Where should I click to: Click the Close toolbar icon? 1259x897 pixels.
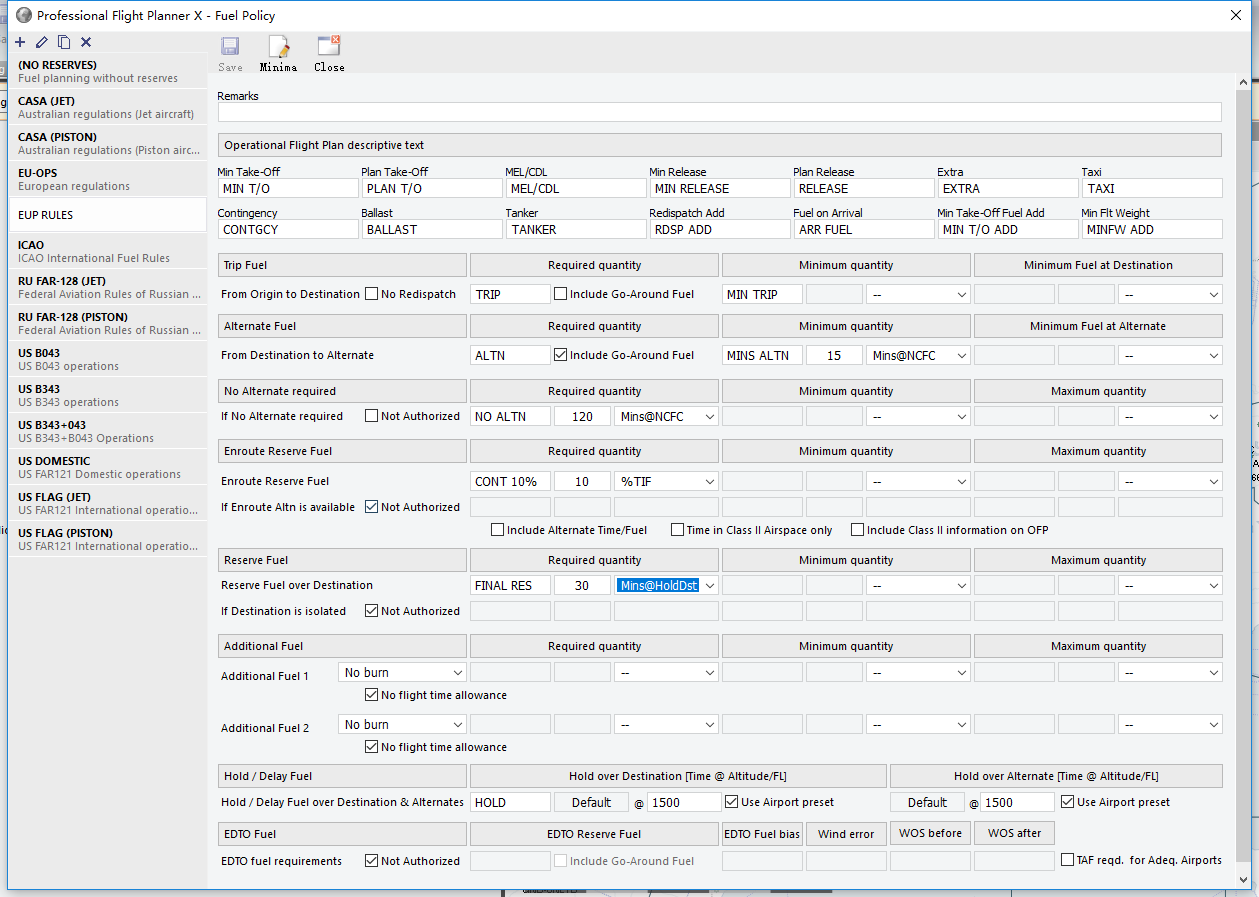[329, 54]
